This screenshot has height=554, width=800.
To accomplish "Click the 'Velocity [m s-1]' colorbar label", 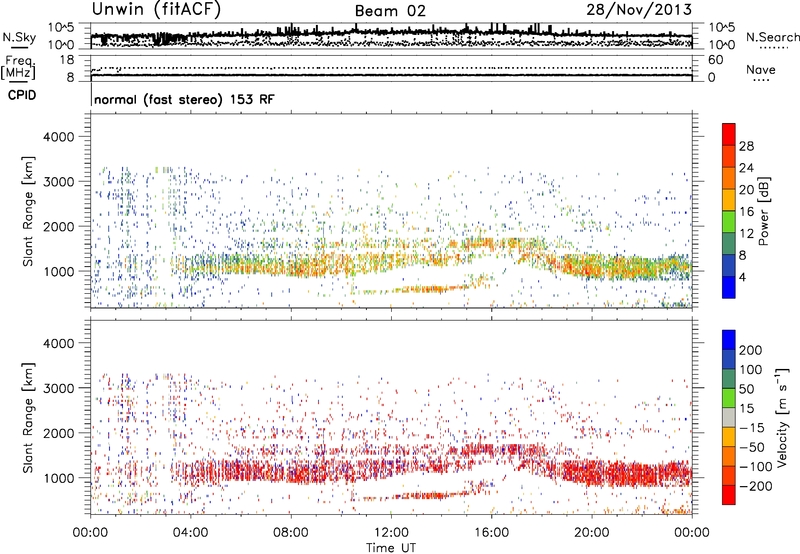I will tap(782, 418).
